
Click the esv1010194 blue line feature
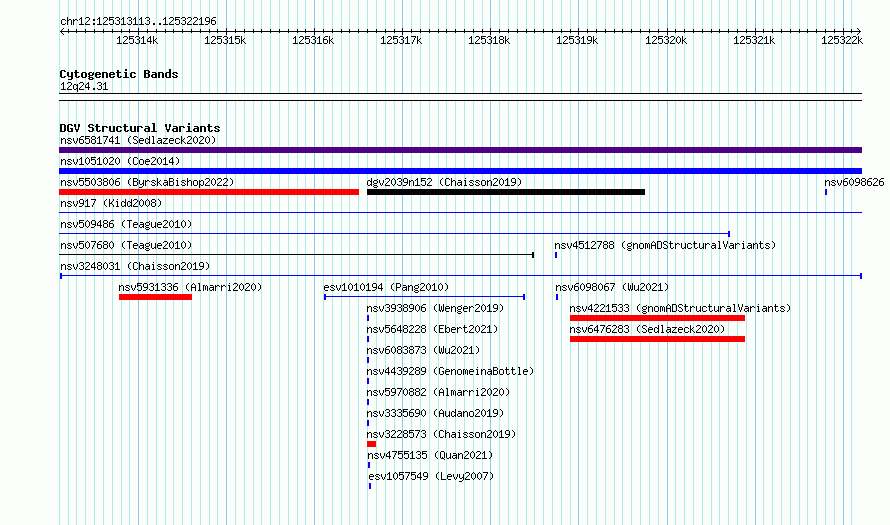click(425, 297)
